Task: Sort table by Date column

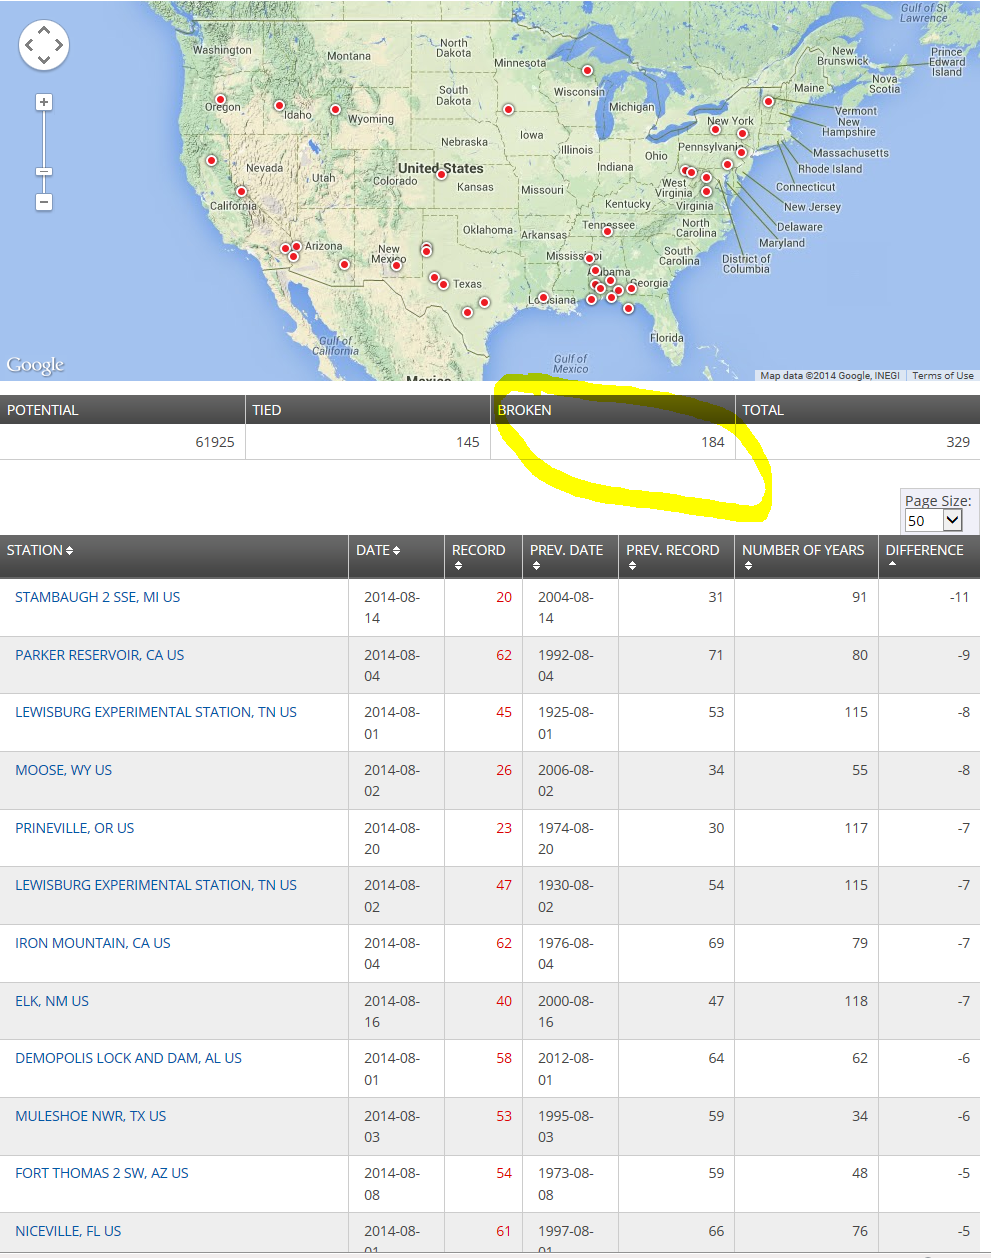Action: [x=378, y=550]
